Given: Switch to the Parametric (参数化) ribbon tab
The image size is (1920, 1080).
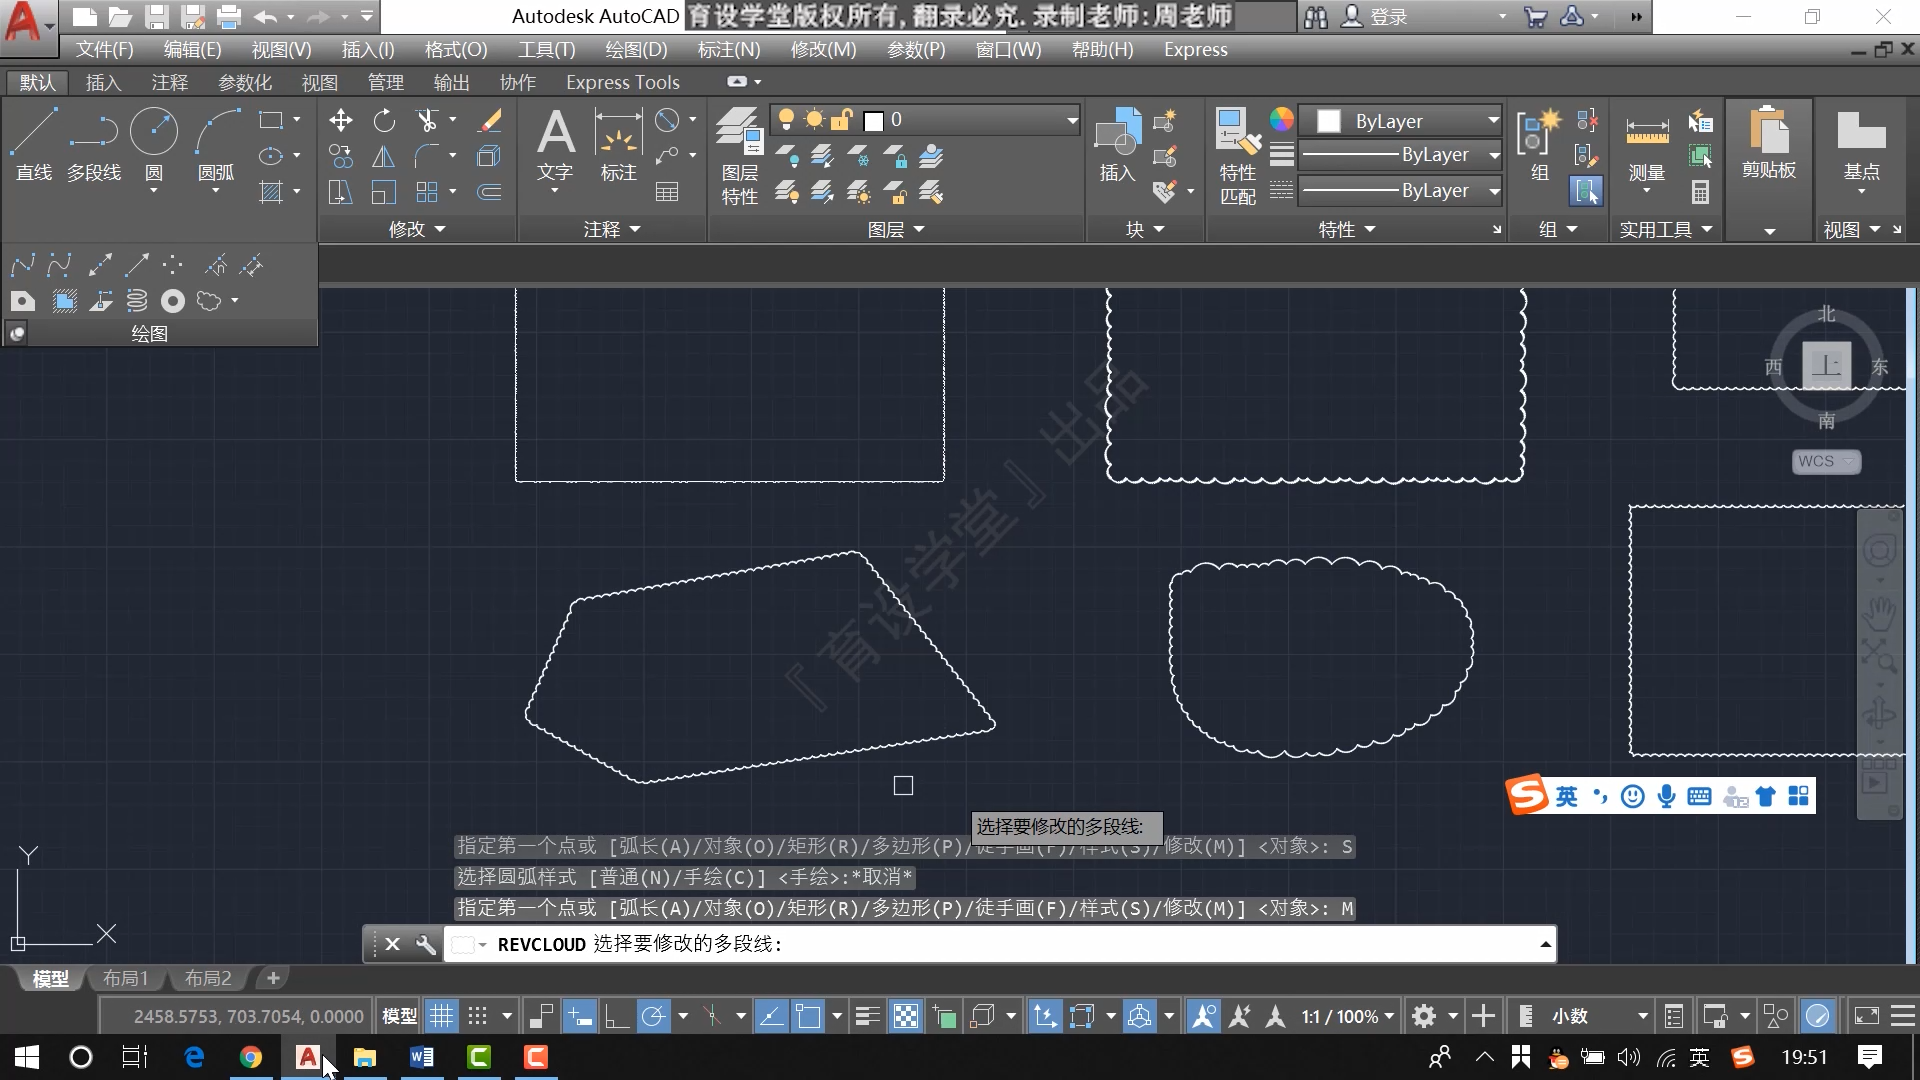Looking at the screenshot, I should coord(245,83).
